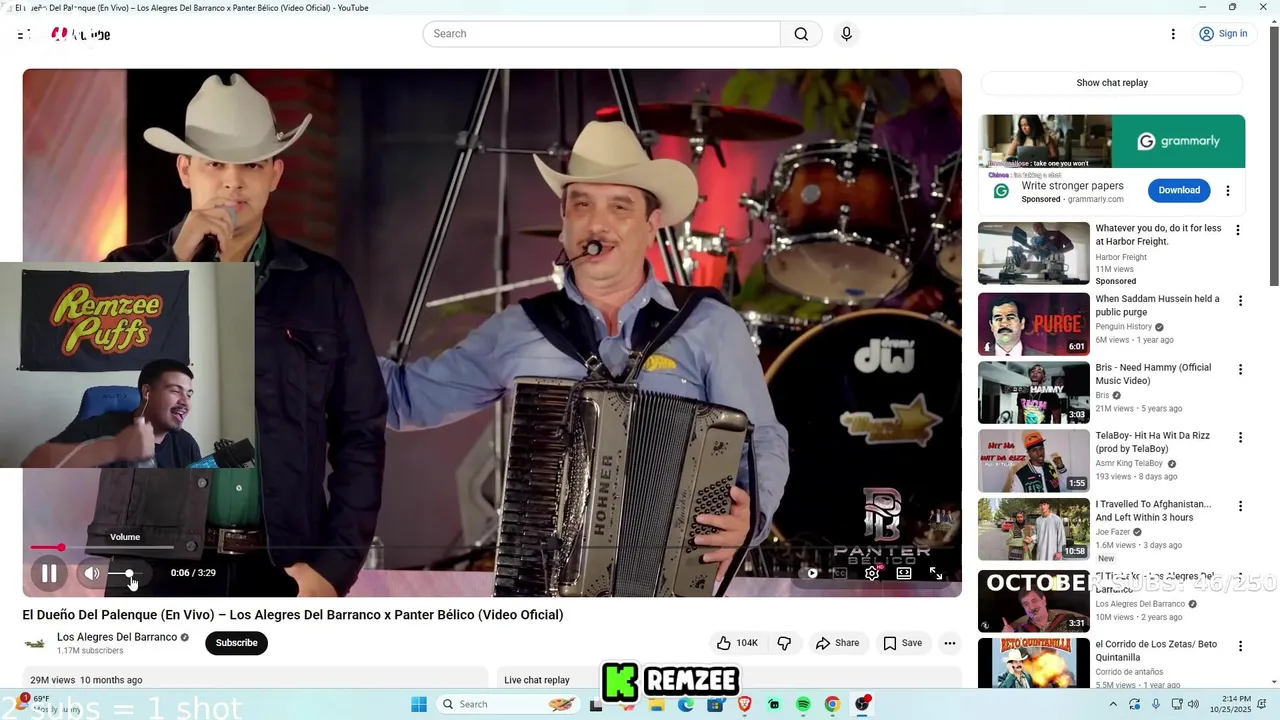Click Sign in button
This screenshot has height=720, width=1280.
(1223, 34)
